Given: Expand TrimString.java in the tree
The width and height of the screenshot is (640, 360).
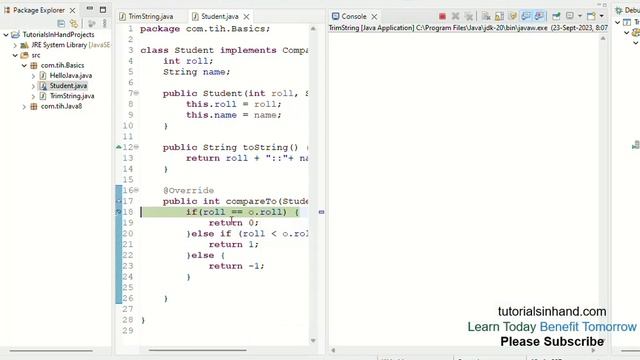Looking at the screenshot, I should [x=33, y=96].
